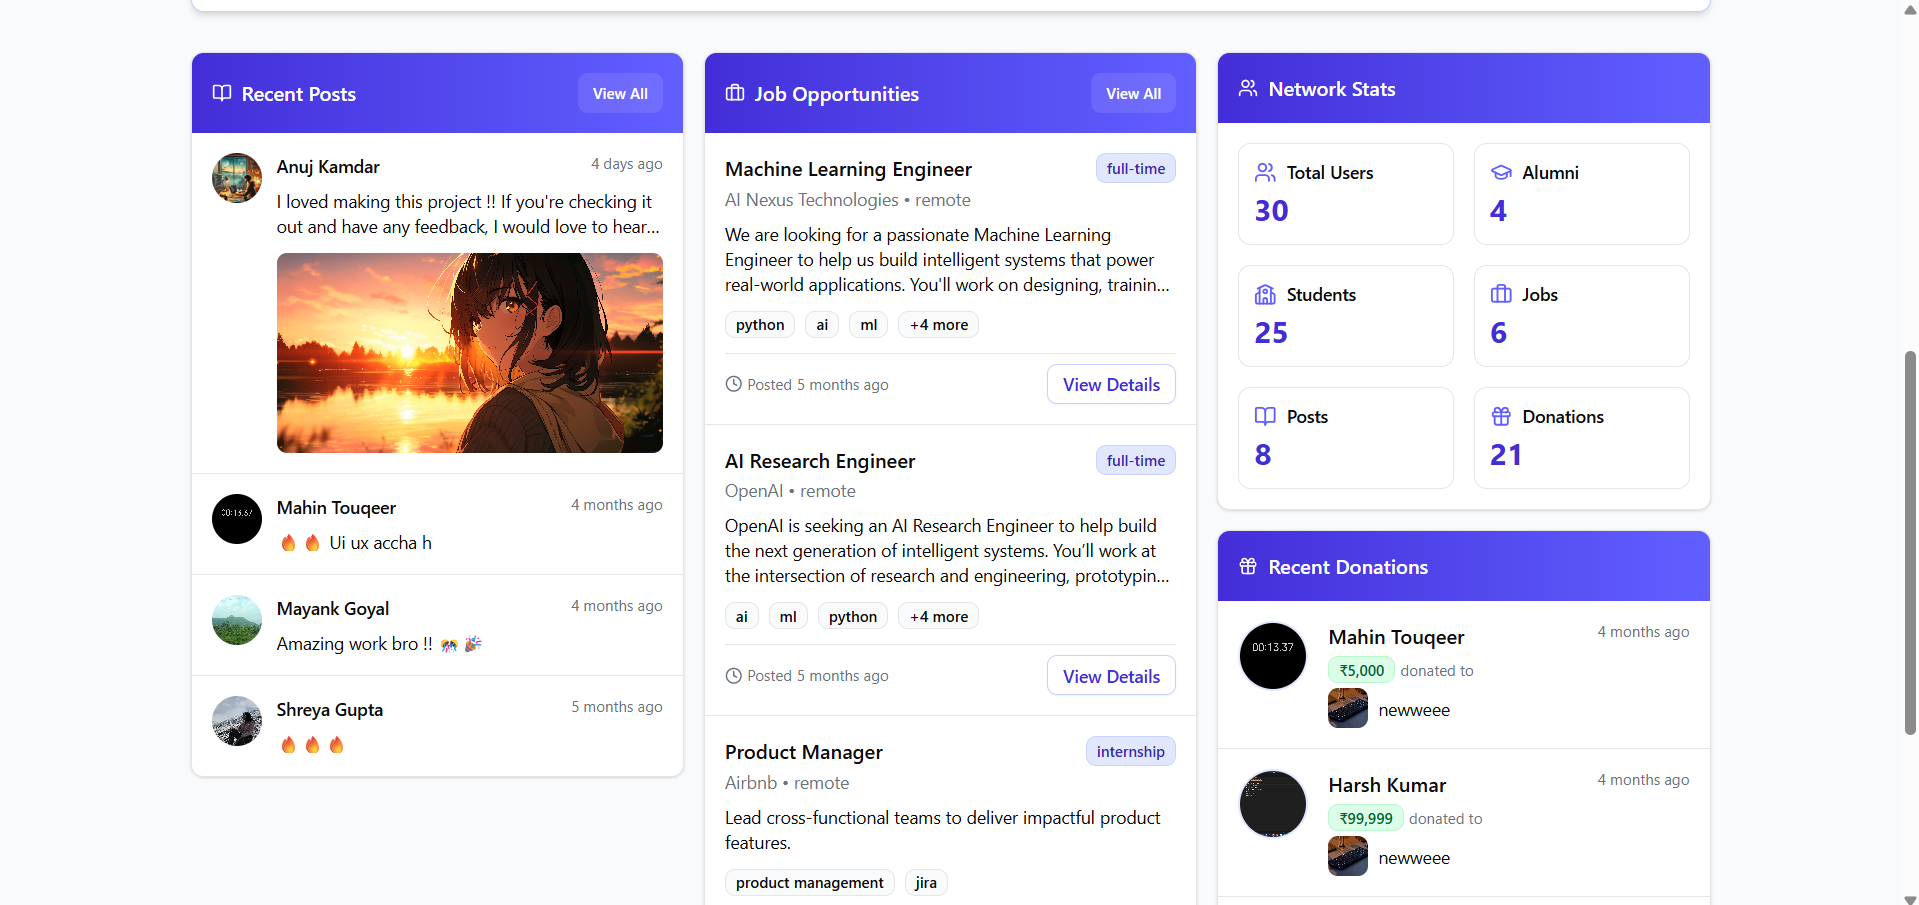Click Anuj Kamdar's name in Recent Posts
The width and height of the screenshot is (1919, 905).
click(x=328, y=167)
